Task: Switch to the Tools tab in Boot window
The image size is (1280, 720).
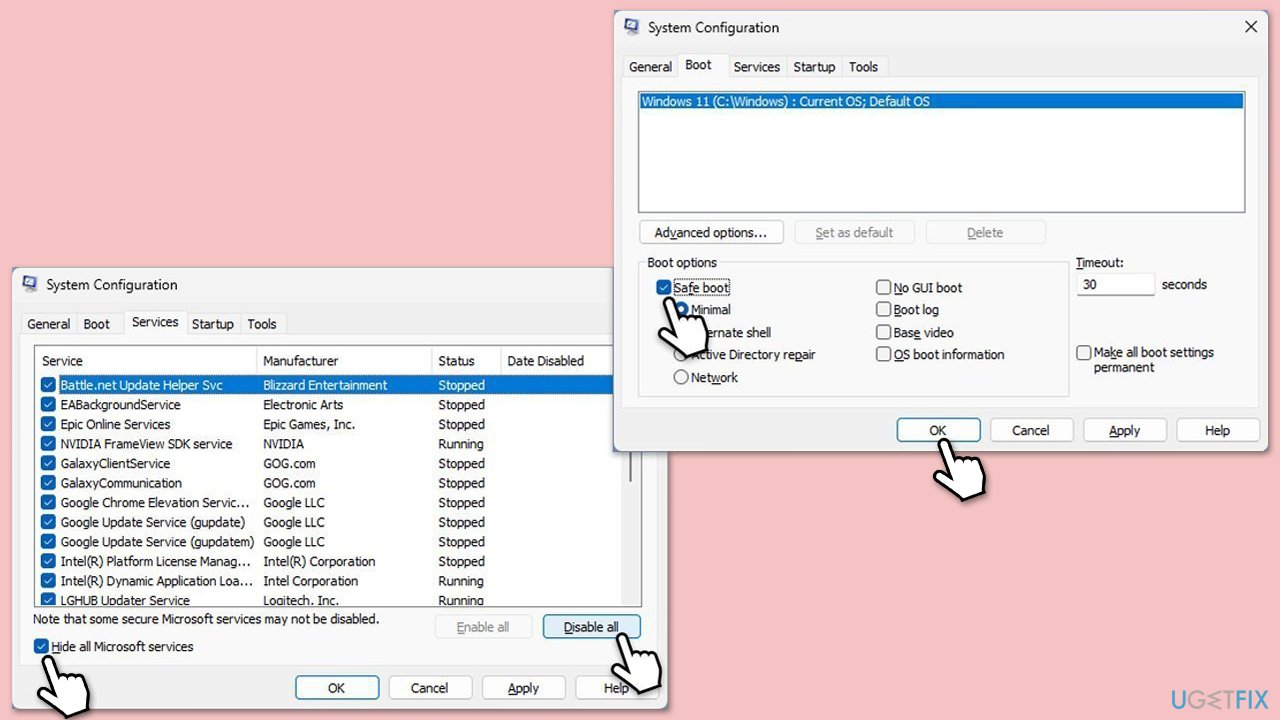Action: pos(863,67)
